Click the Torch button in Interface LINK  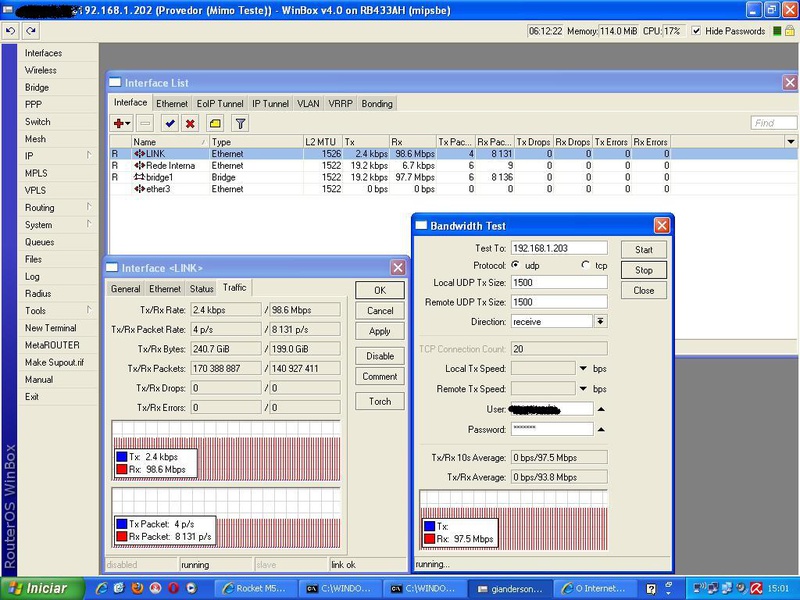pyautogui.click(x=380, y=401)
